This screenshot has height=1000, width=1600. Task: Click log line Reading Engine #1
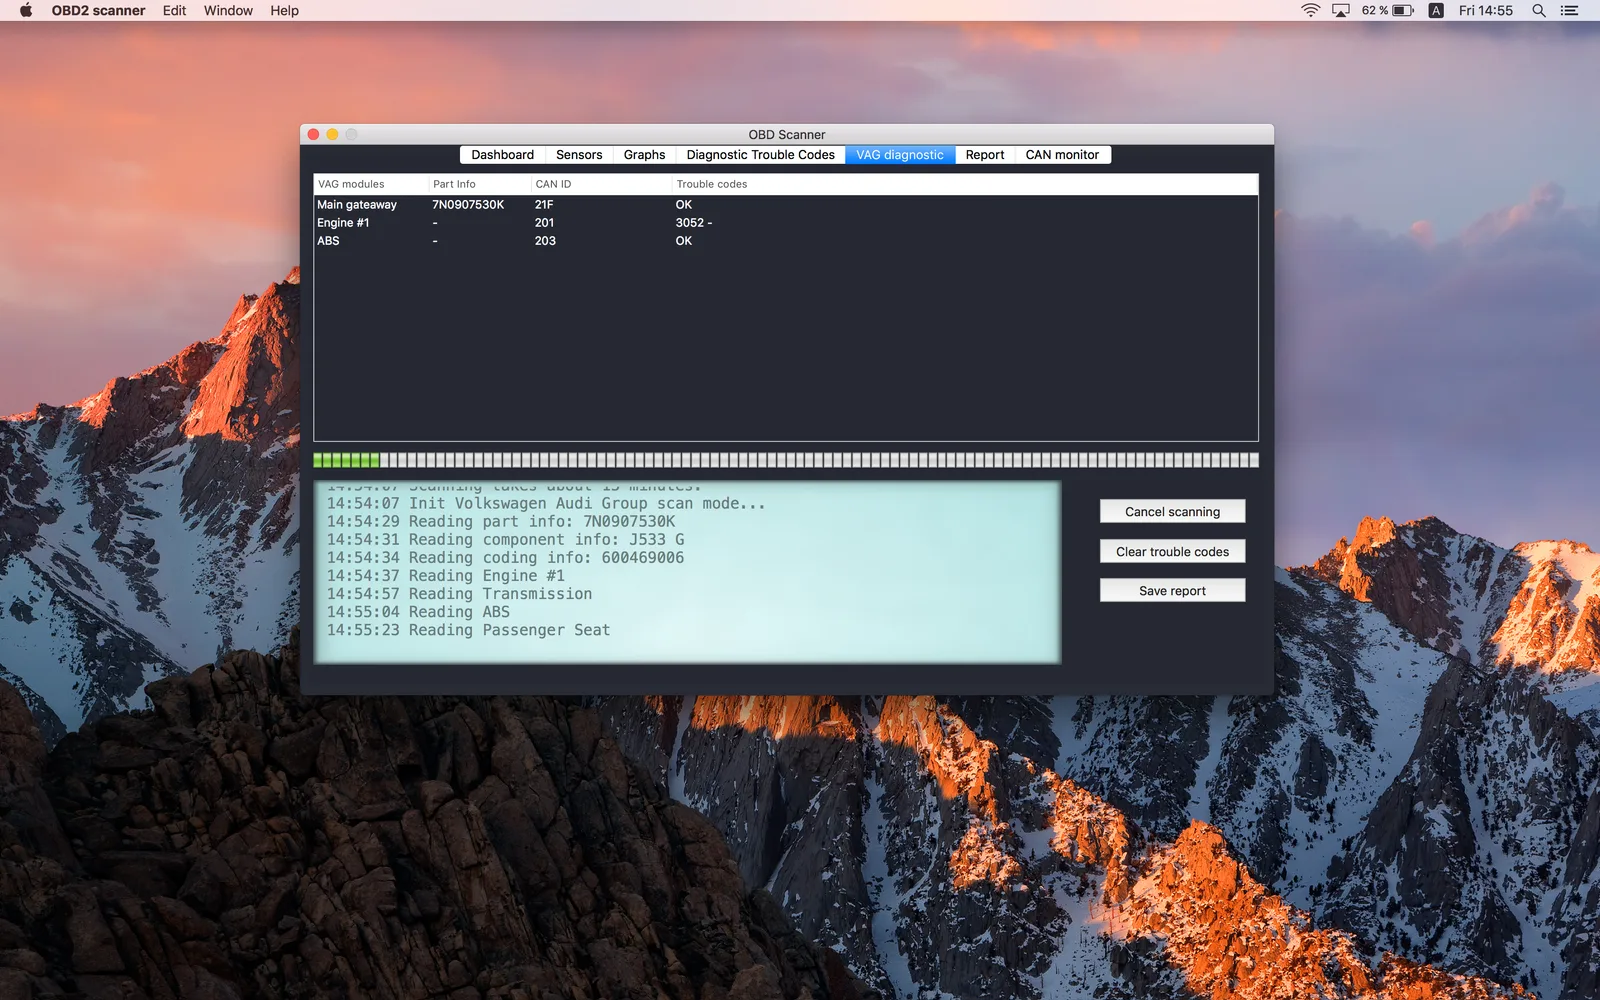click(x=445, y=576)
